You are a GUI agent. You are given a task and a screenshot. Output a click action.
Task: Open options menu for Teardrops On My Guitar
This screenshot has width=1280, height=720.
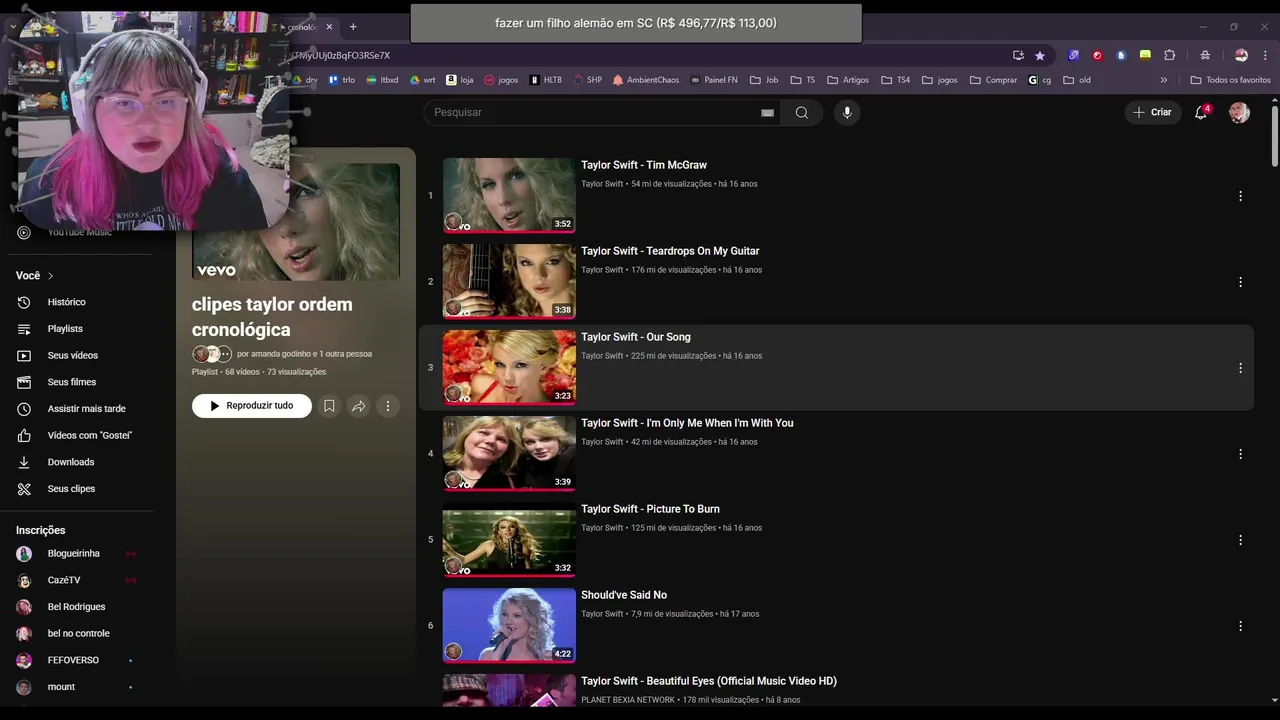tap(1240, 282)
